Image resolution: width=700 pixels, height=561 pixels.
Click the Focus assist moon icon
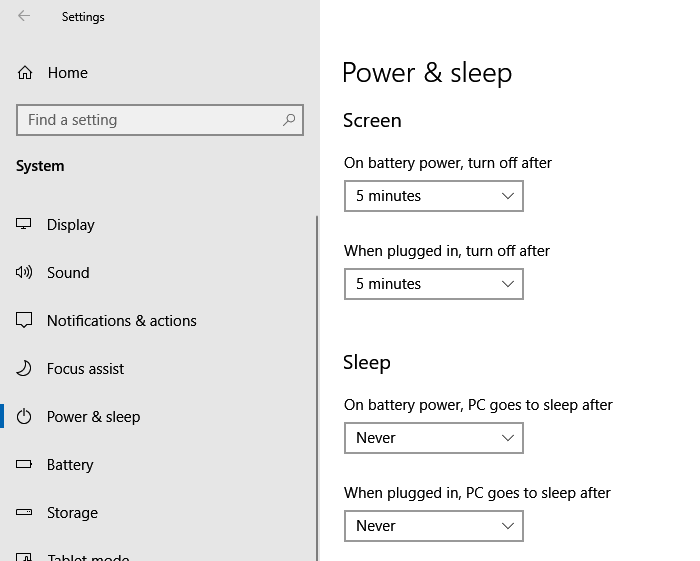tap(24, 368)
